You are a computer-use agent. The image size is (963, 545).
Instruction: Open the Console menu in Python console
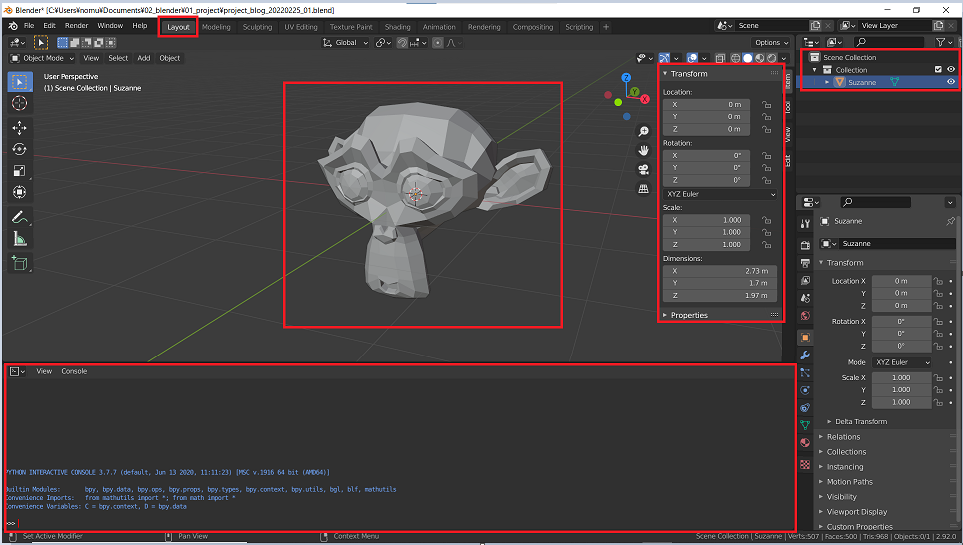pyautogui.click(x=74, y=371)
